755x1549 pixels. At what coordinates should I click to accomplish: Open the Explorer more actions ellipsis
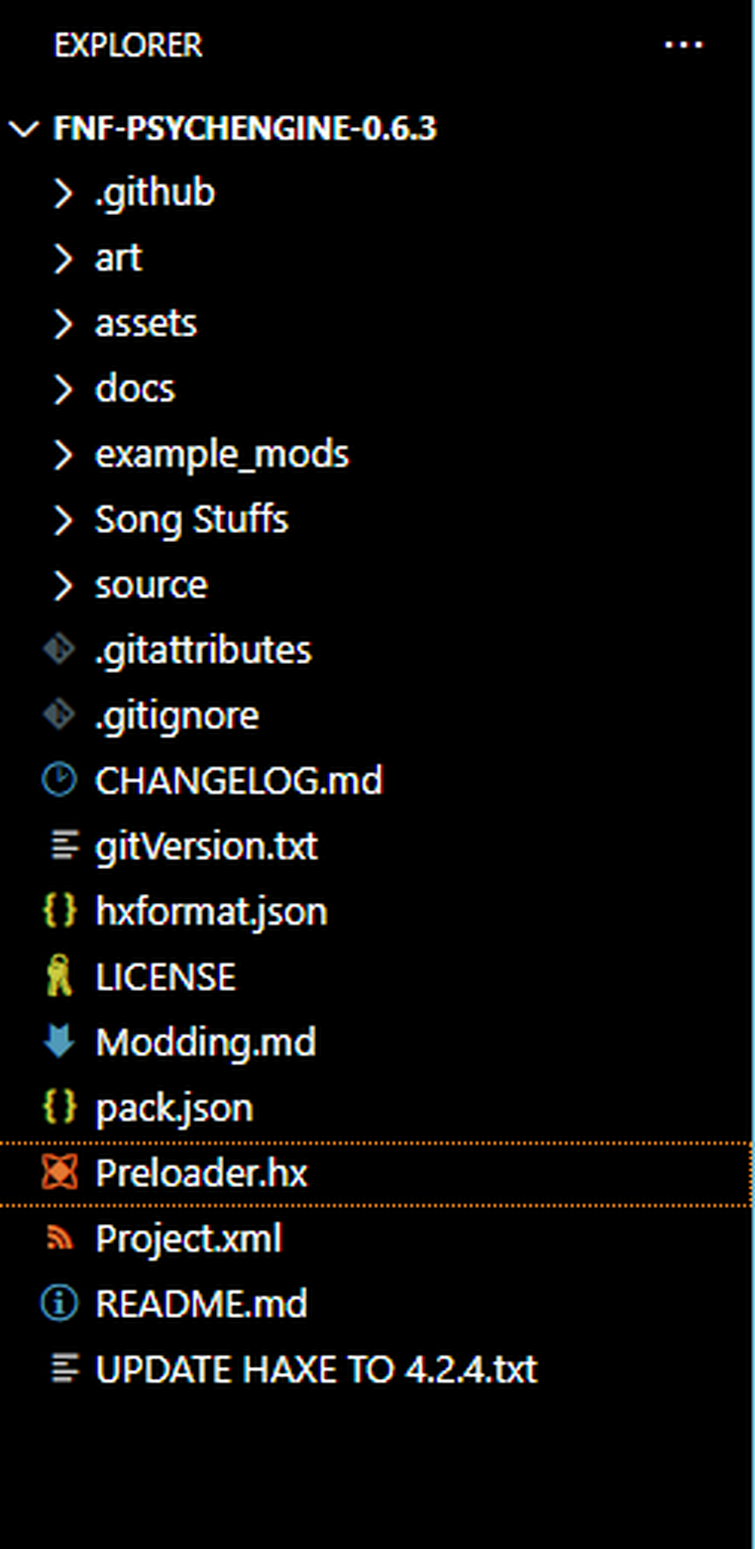tap(683, 45)
